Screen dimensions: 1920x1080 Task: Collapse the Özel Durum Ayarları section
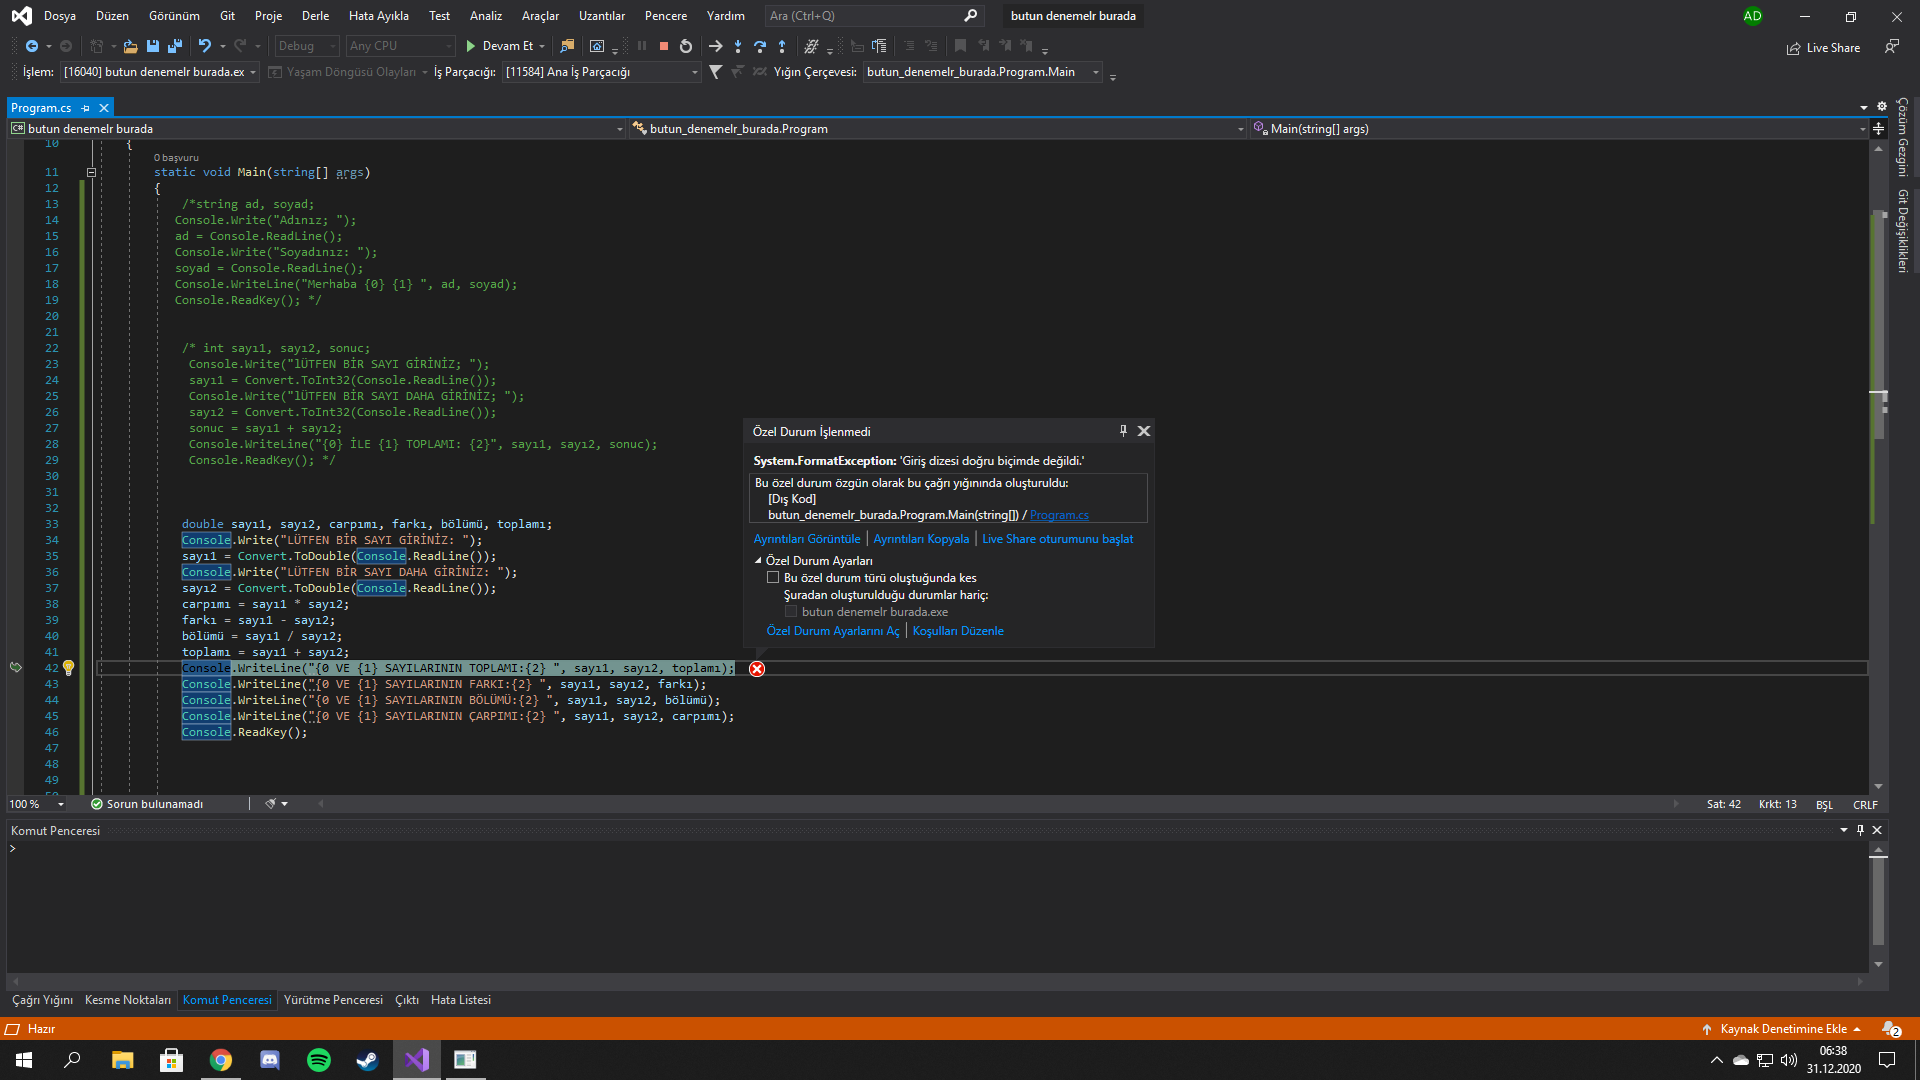pos(758,561)
